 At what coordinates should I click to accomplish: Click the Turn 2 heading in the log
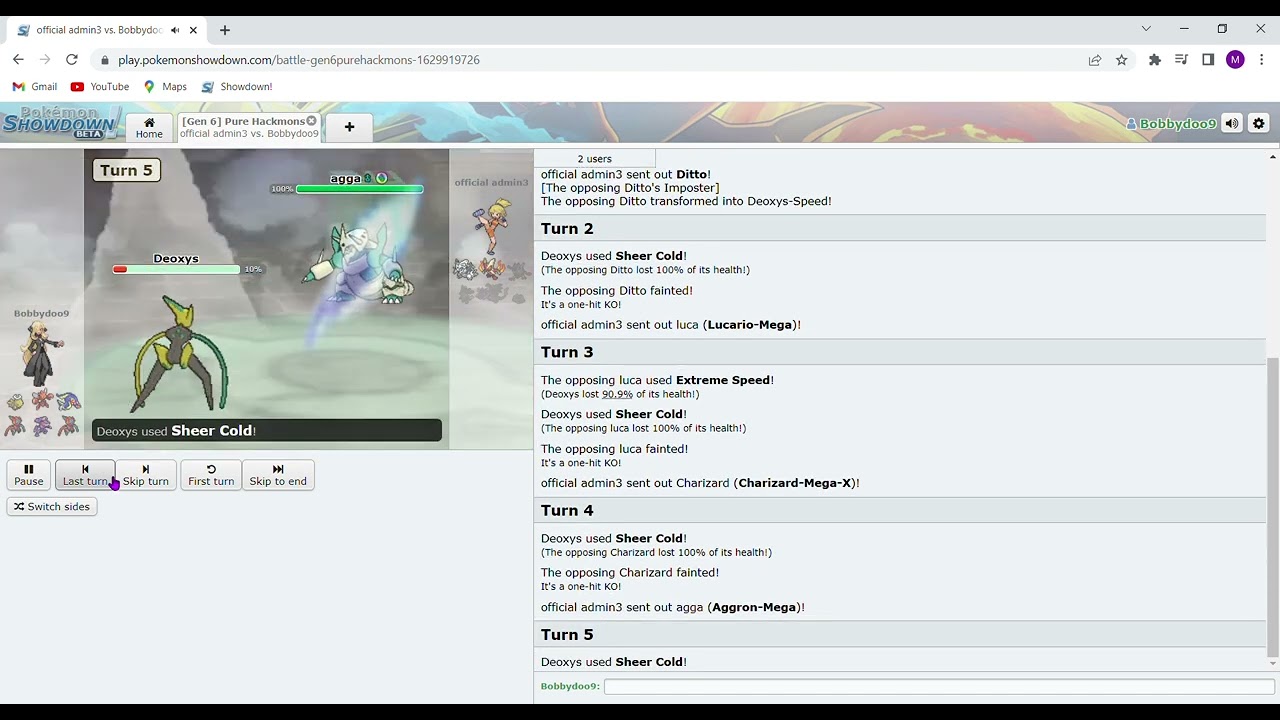coord(567,229)
